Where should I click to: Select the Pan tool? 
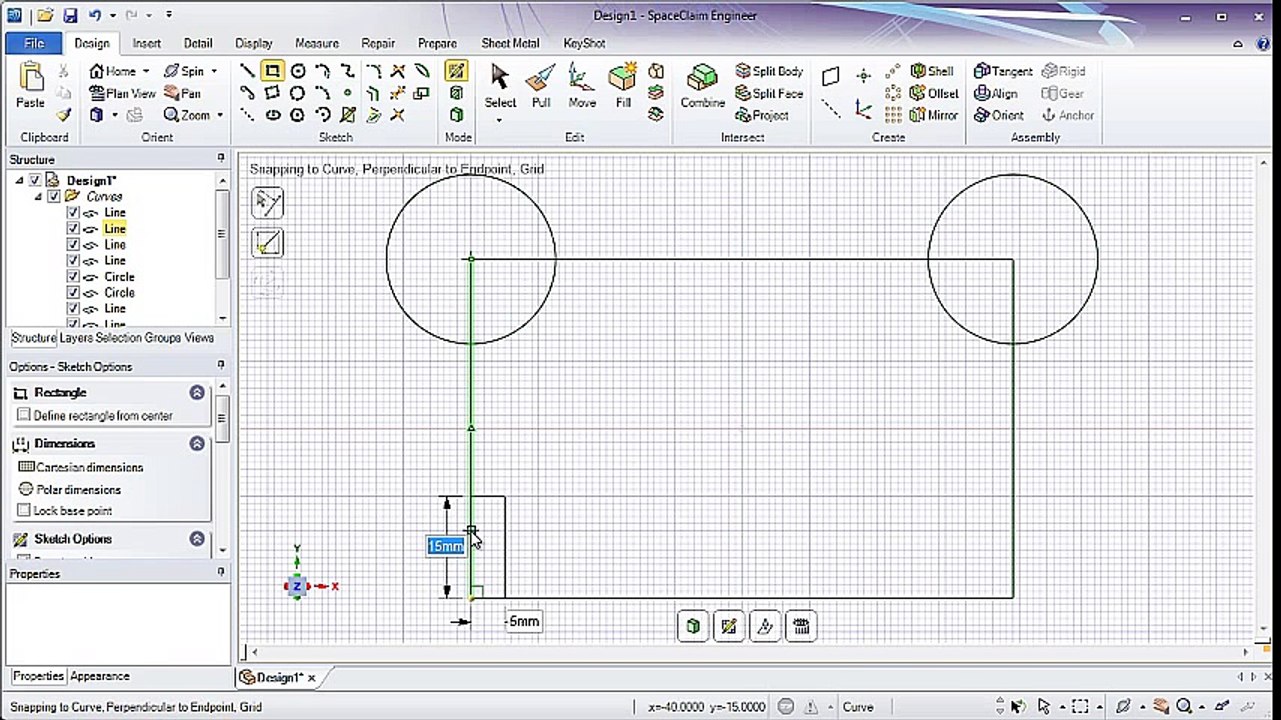(x=183, y=93)
